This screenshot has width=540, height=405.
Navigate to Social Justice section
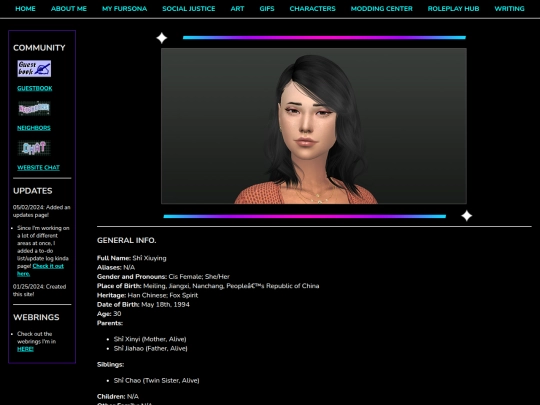pyautogui.click(x=189, y=9)
